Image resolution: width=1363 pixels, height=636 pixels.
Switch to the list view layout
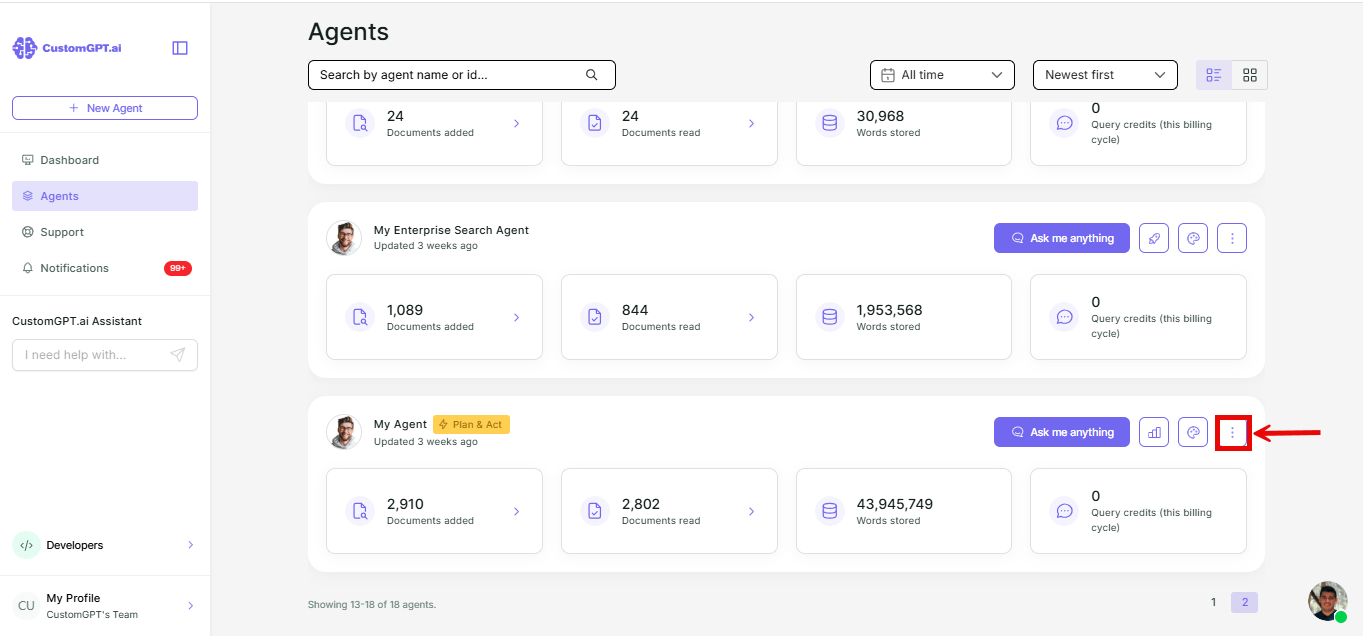point(1214,75)
